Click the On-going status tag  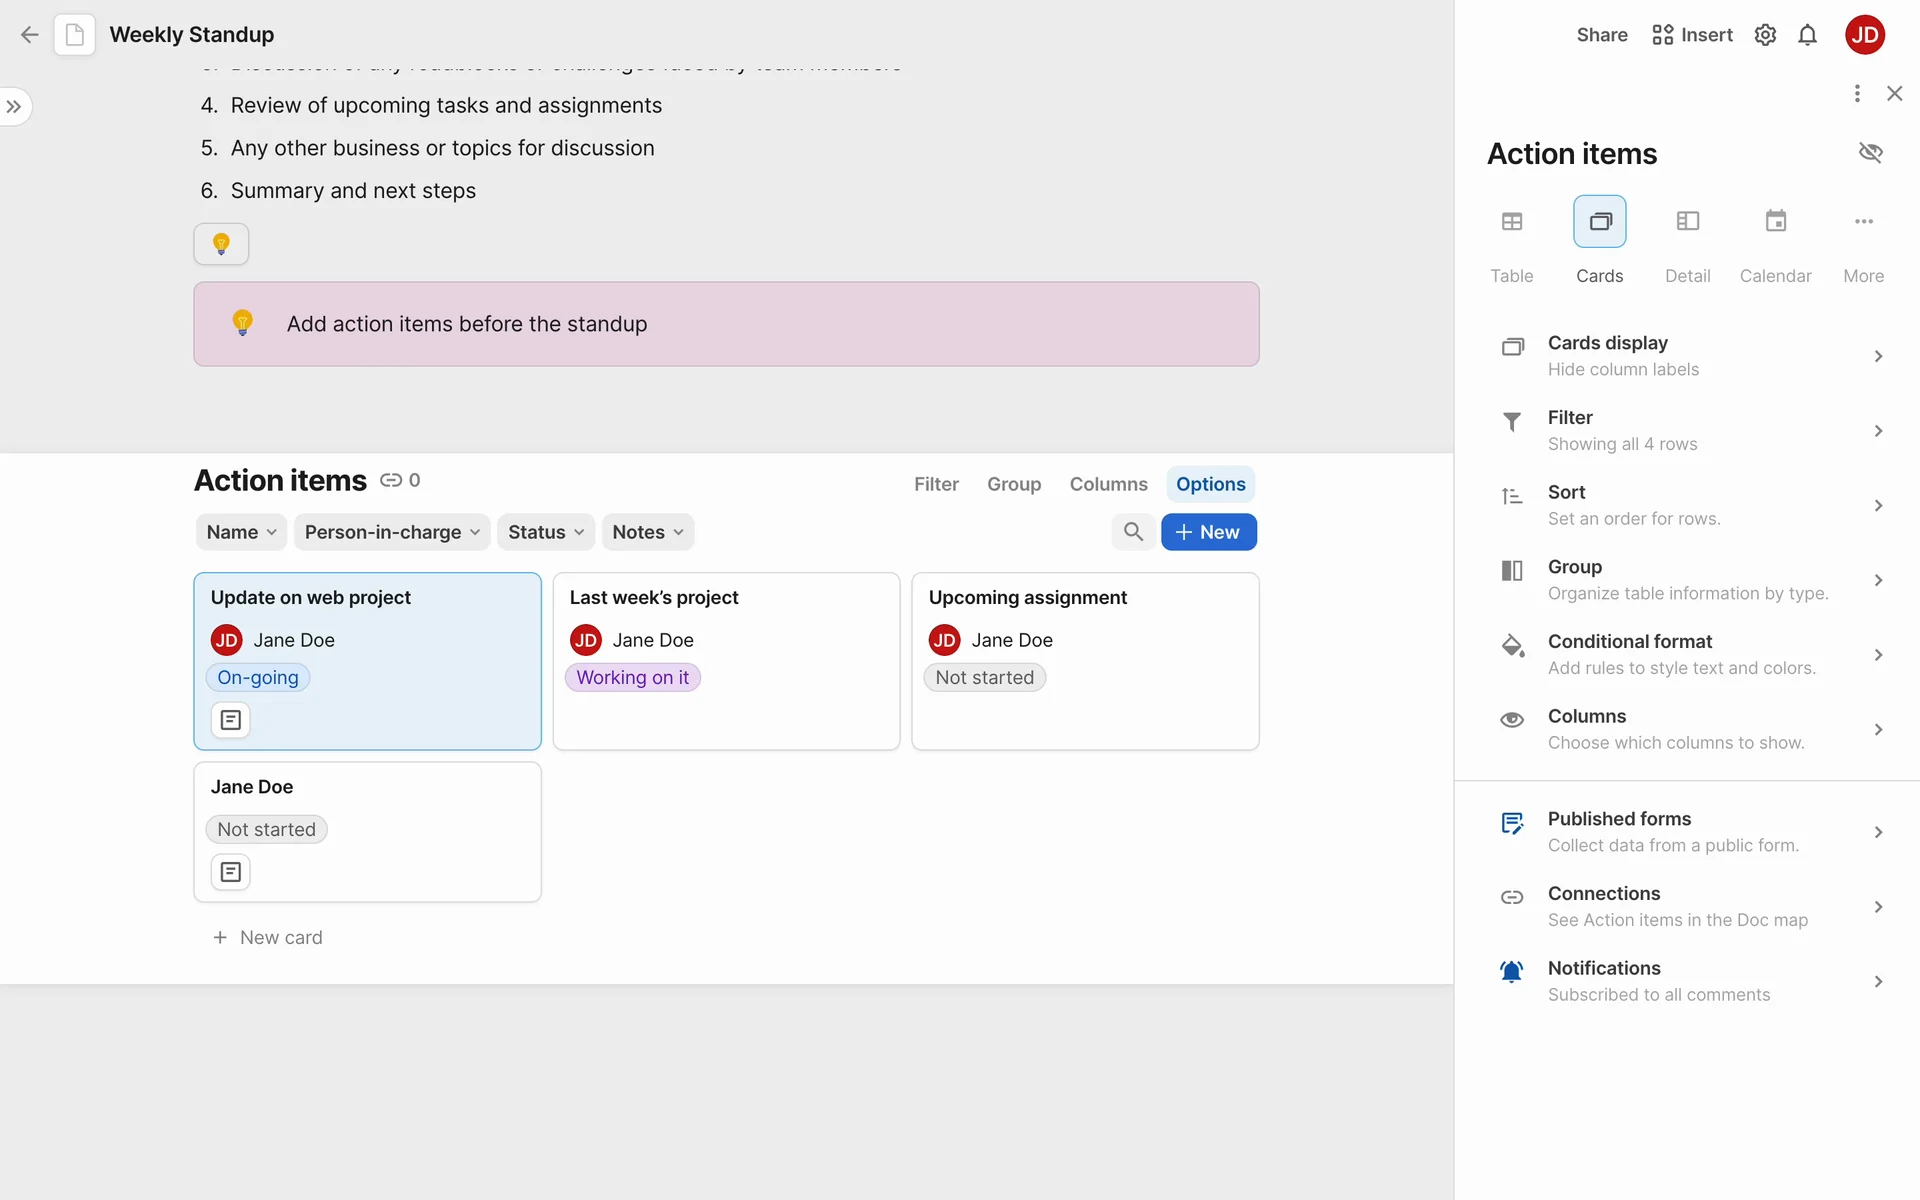click(x=258, y=678)
